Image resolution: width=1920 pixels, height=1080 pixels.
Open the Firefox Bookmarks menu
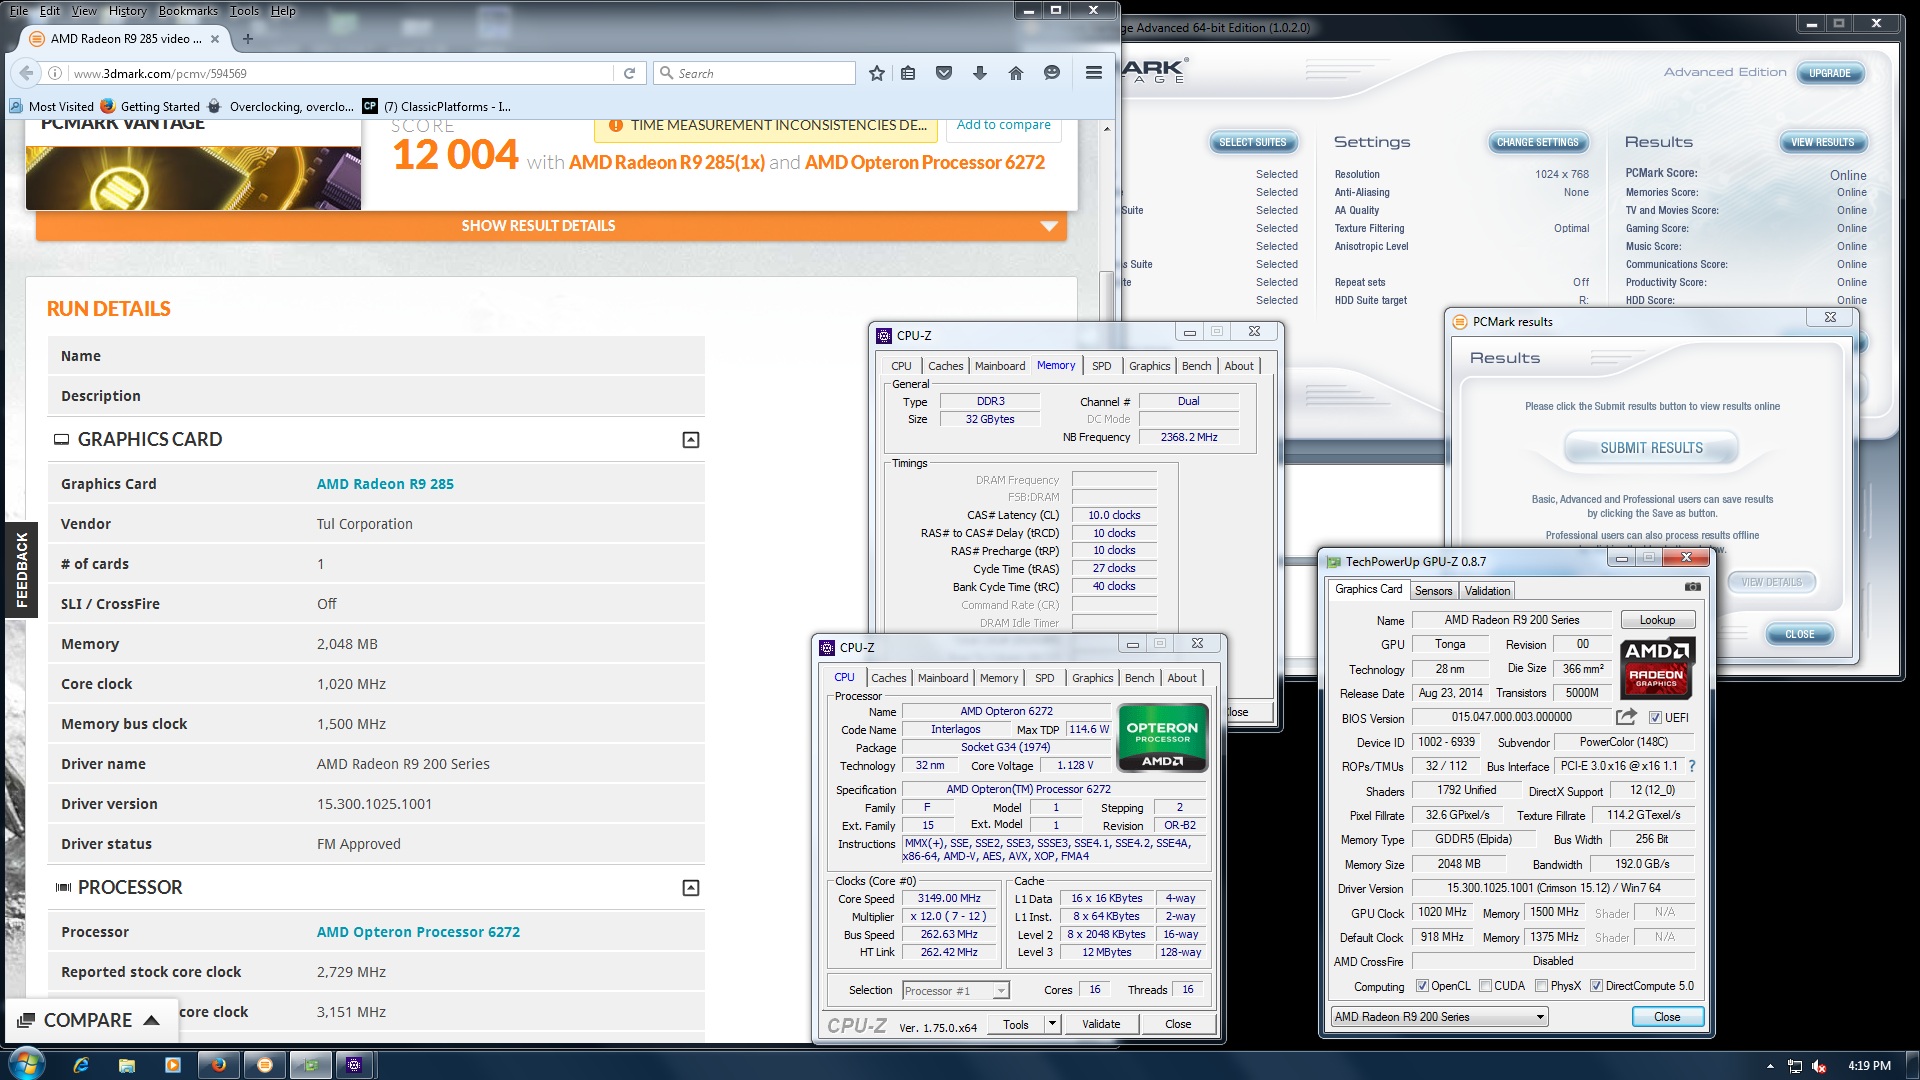[188, 11]
